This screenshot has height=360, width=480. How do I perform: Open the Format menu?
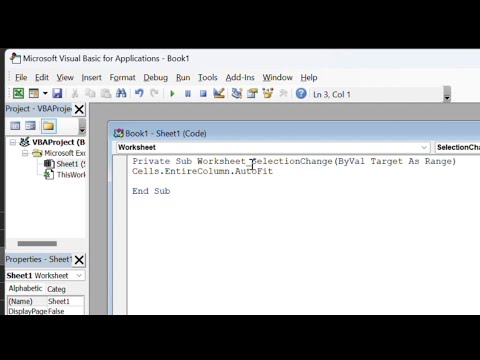123,77
